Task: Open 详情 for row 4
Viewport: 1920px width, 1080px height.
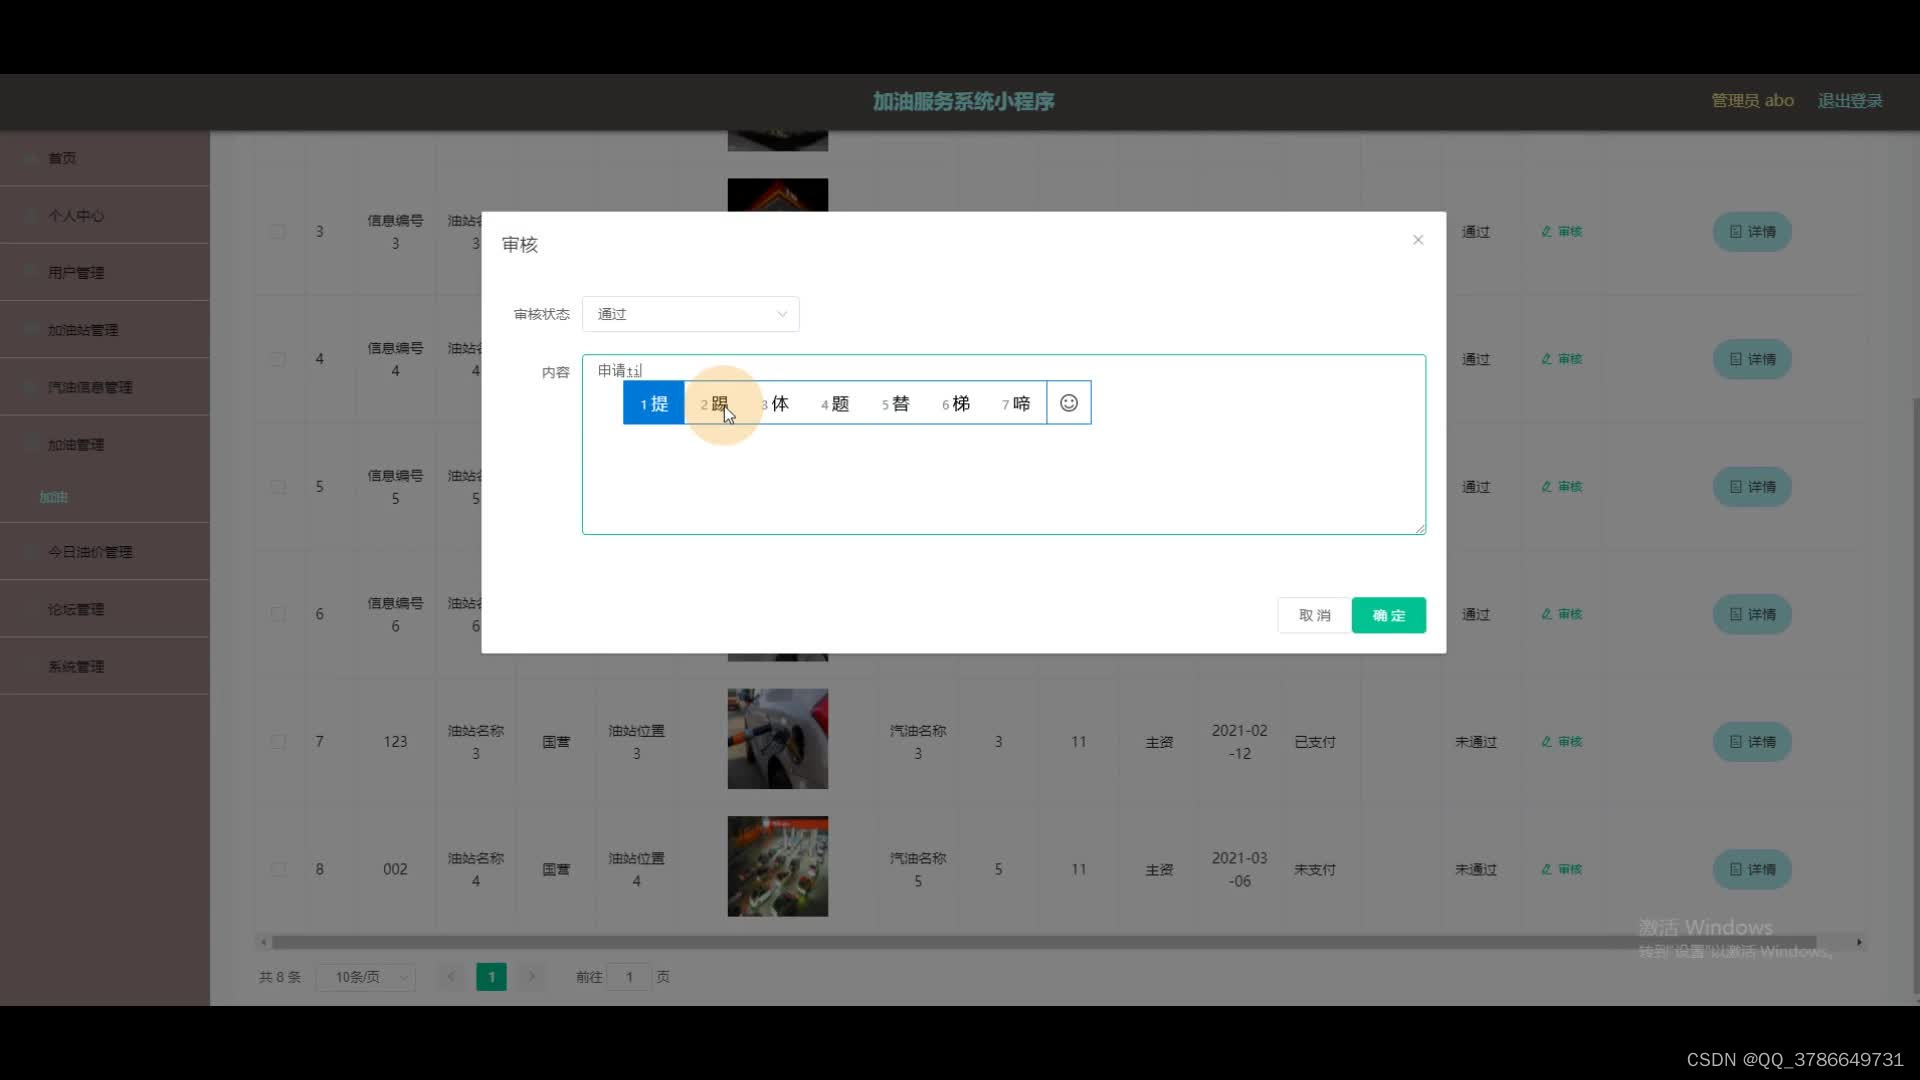Action: [x=1752, y=359]
